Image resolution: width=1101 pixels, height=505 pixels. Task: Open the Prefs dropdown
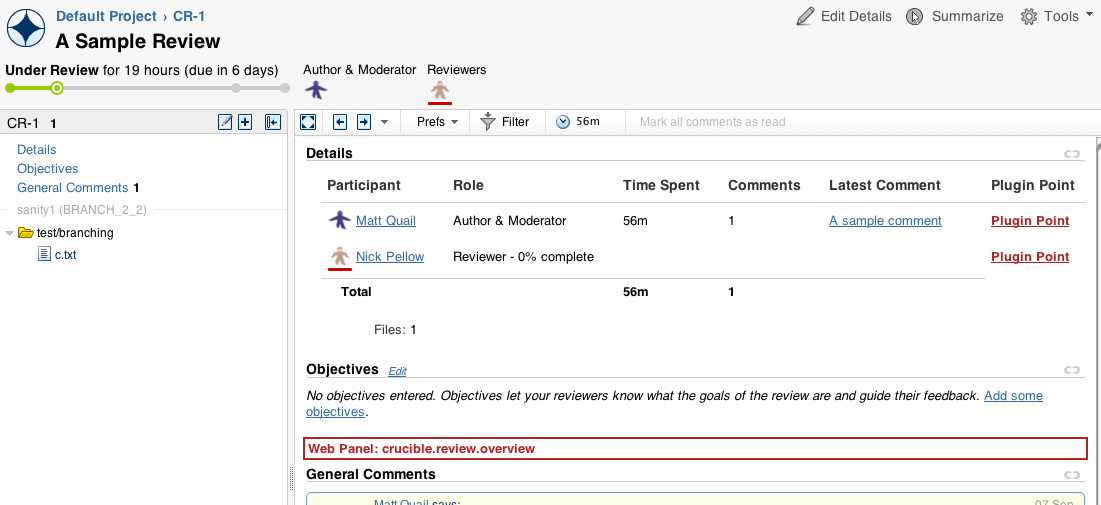coord(437,122)
